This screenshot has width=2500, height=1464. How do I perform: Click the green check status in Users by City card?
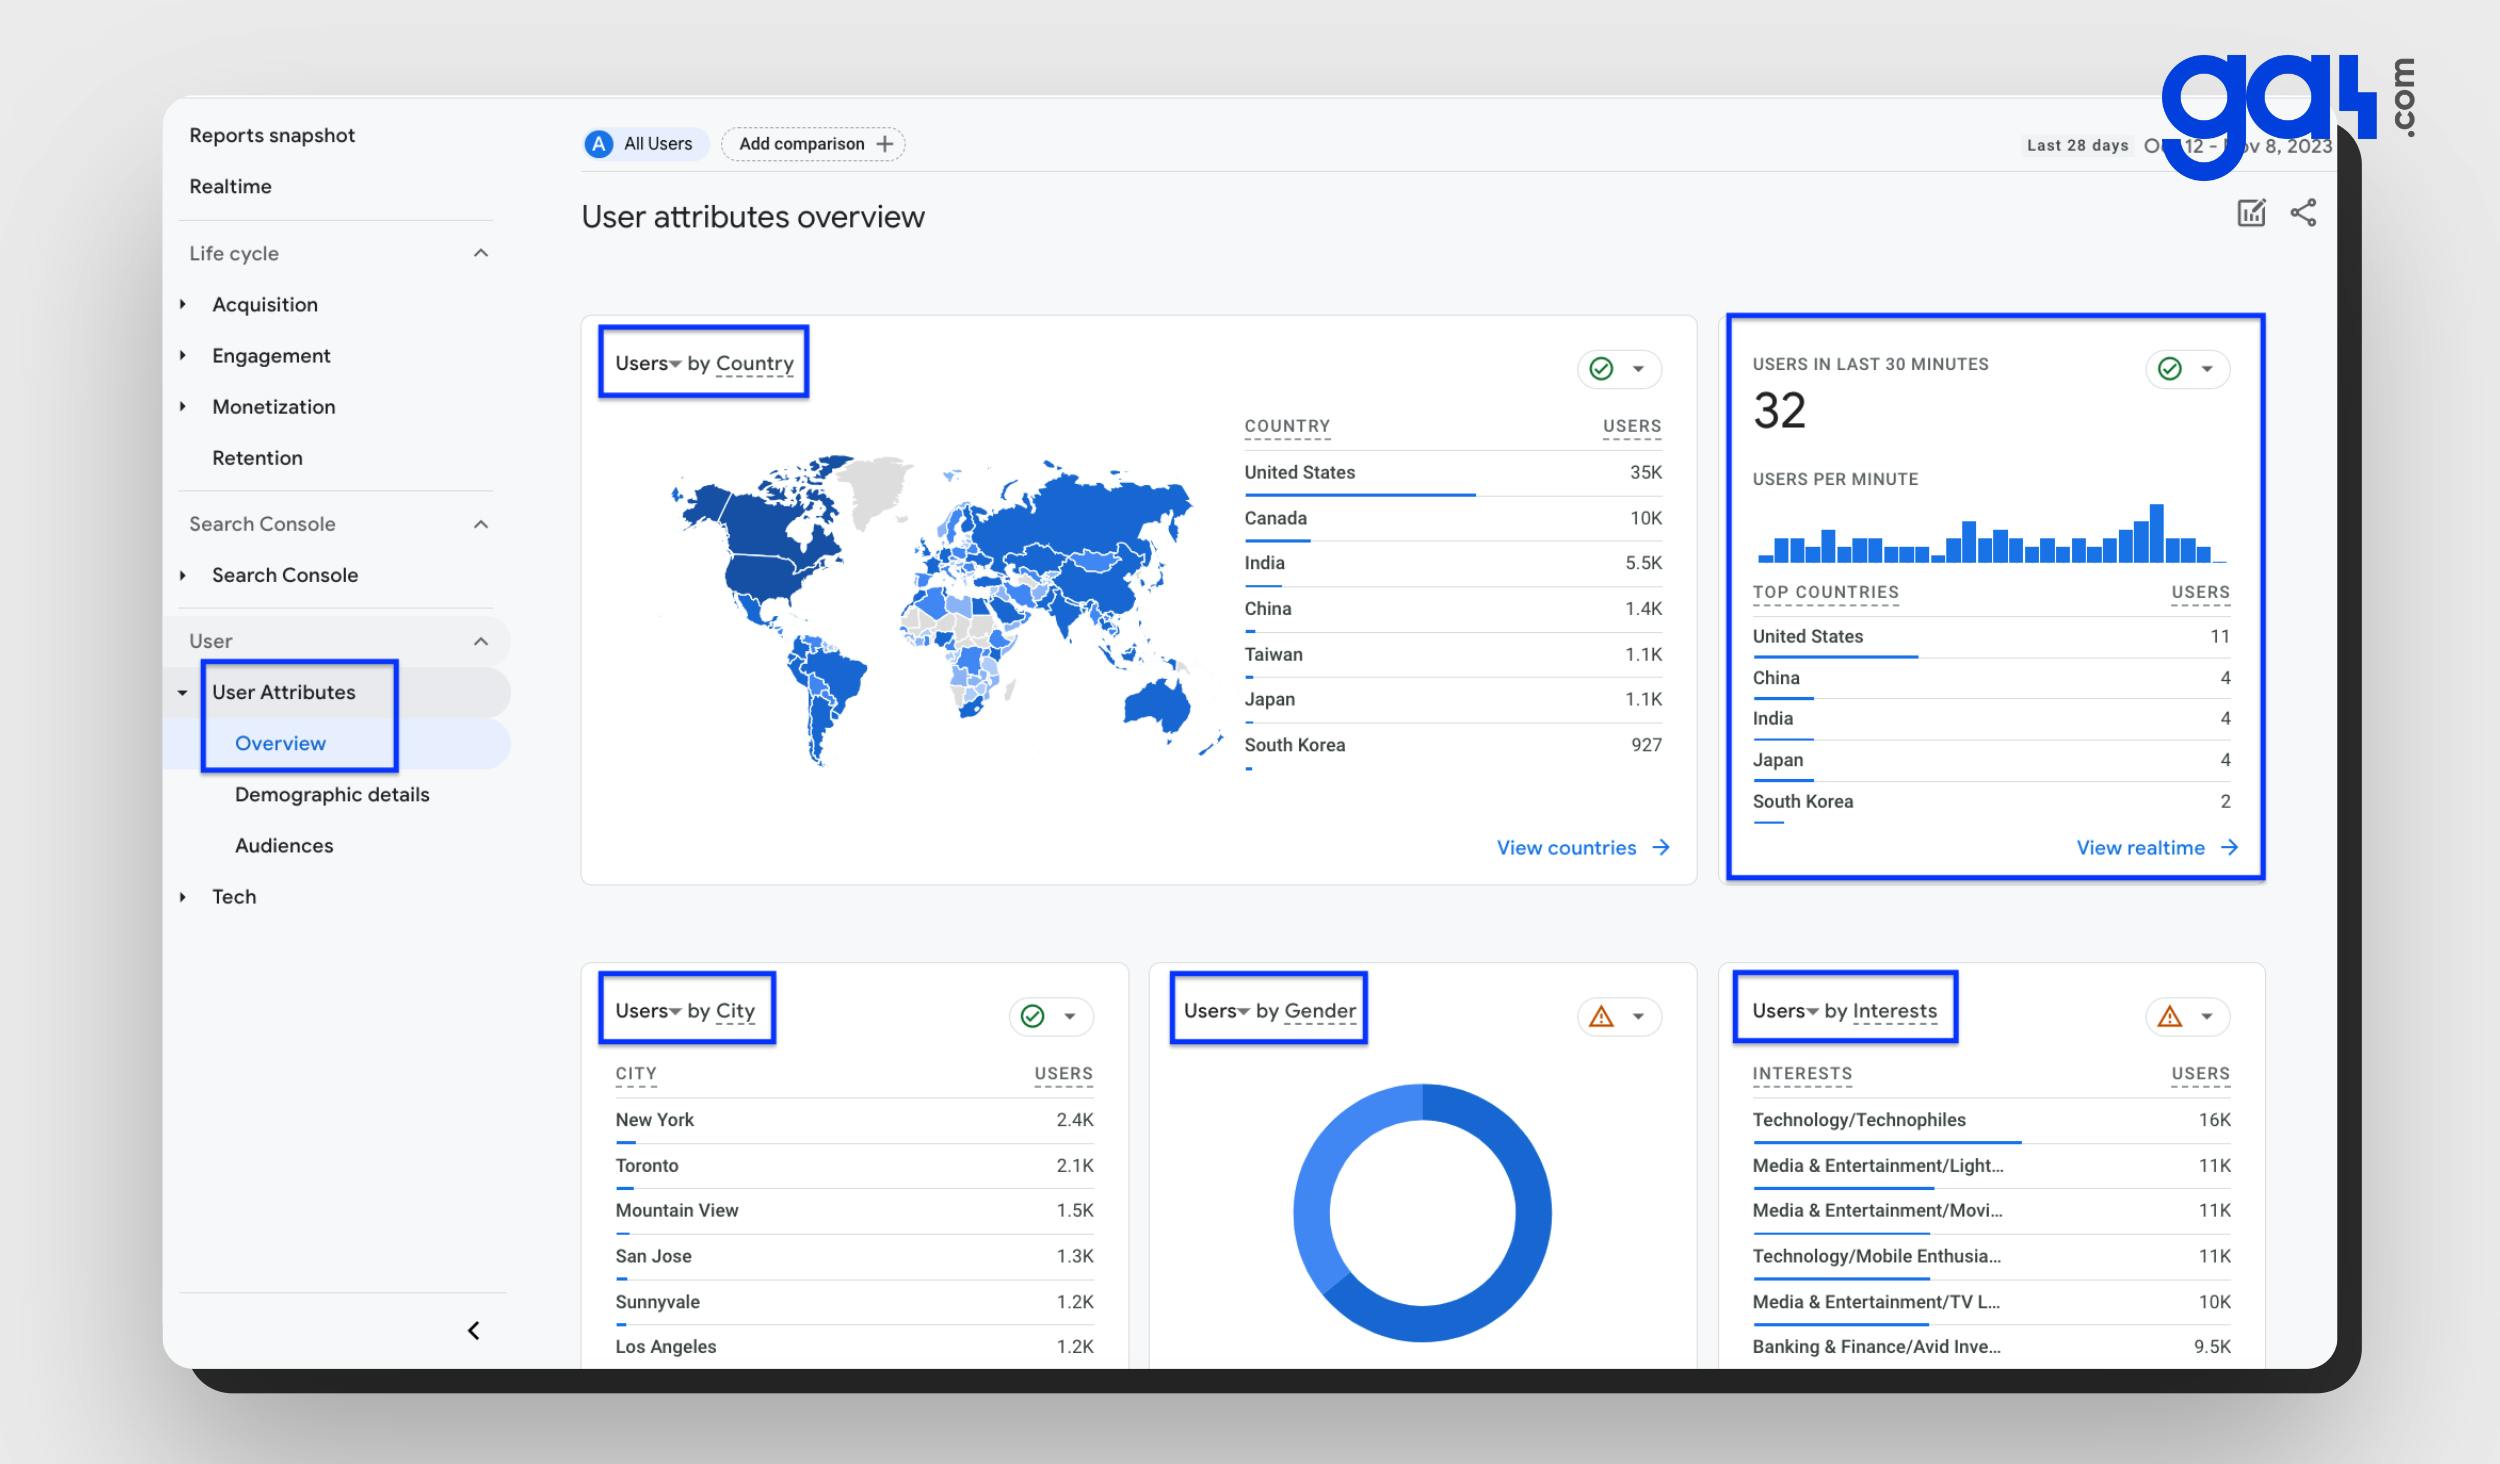pos(1032,1016)
